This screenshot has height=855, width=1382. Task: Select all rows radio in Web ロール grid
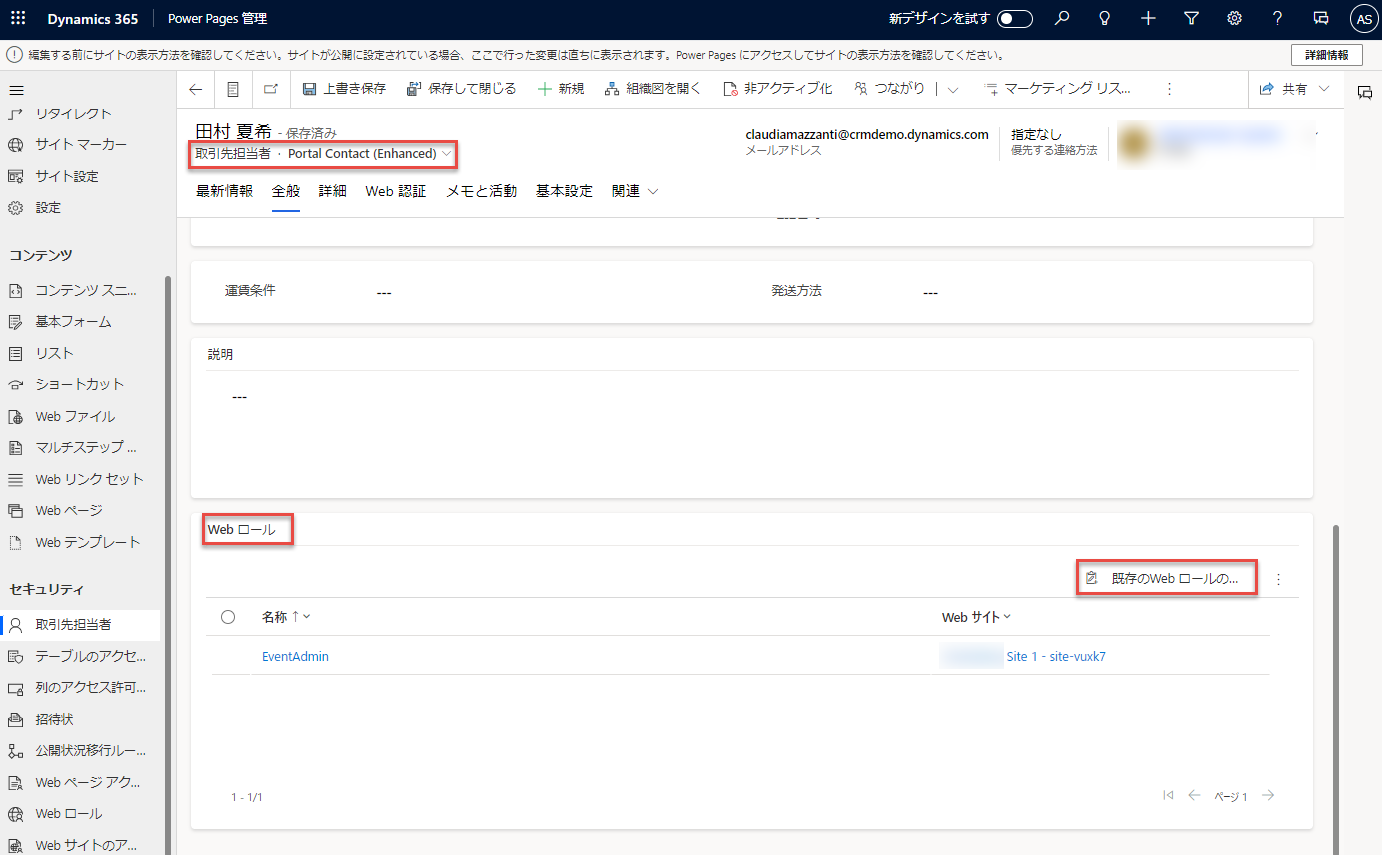click(x=228, y=617)
